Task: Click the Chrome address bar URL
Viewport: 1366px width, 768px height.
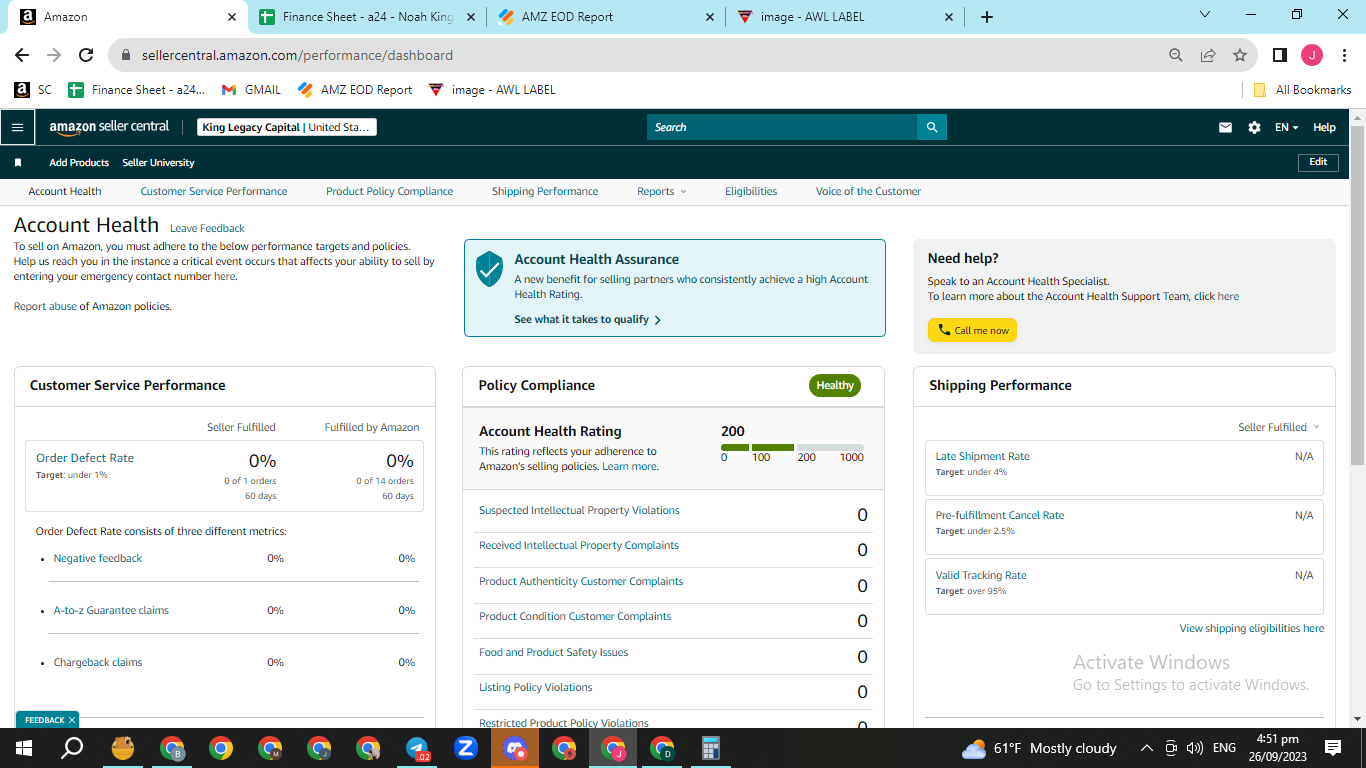Action: click(297, 55)
